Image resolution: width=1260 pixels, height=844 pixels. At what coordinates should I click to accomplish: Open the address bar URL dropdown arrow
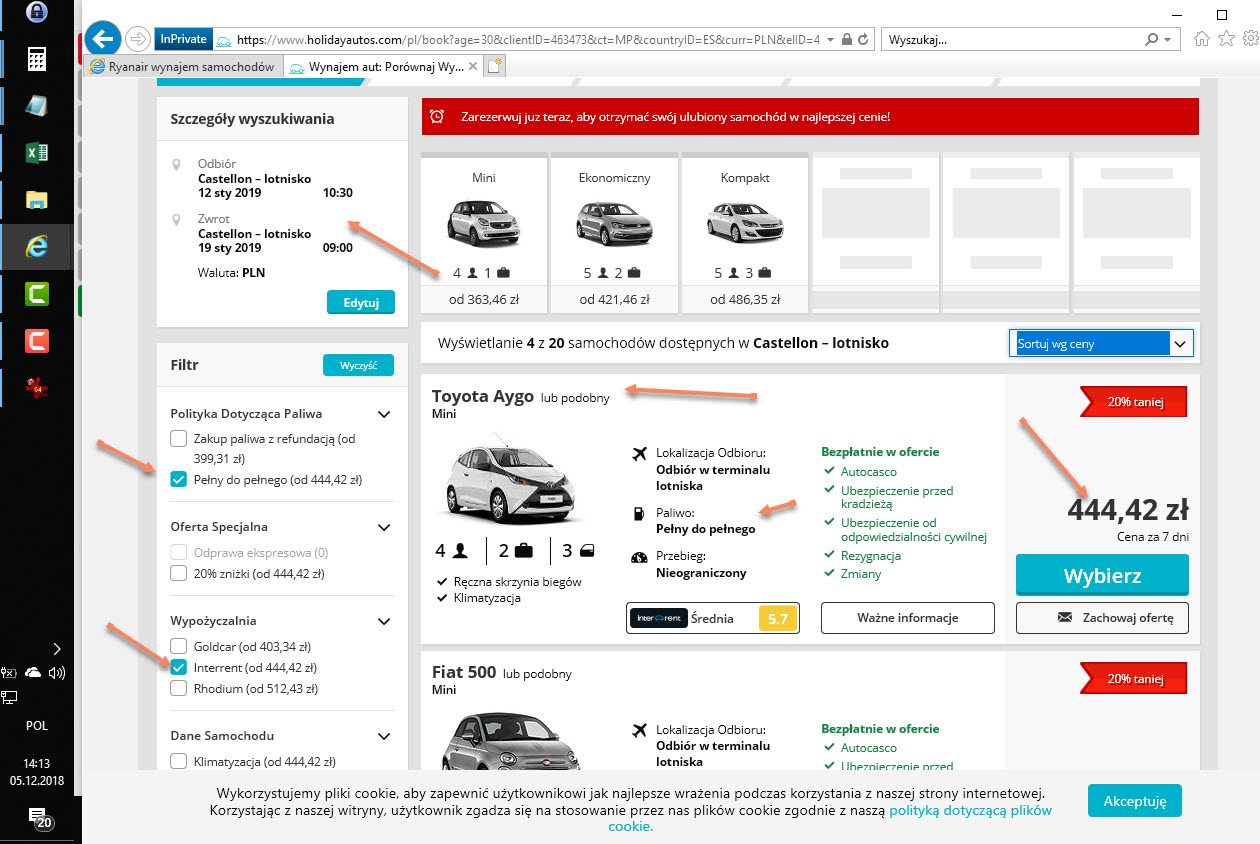coord(830,40)
